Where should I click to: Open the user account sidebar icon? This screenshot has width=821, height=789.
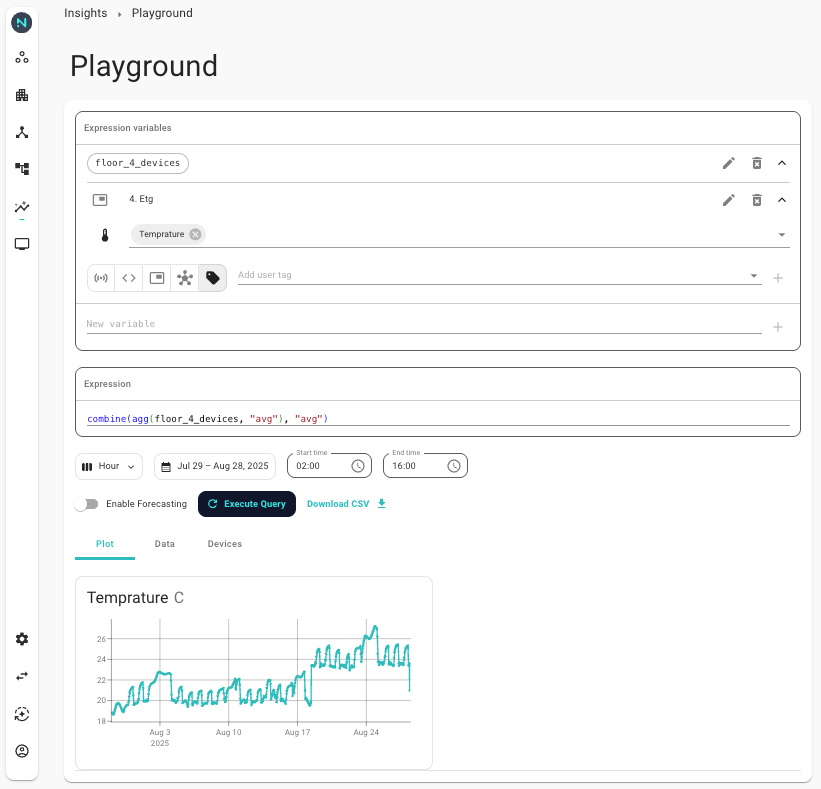(21, 751)
